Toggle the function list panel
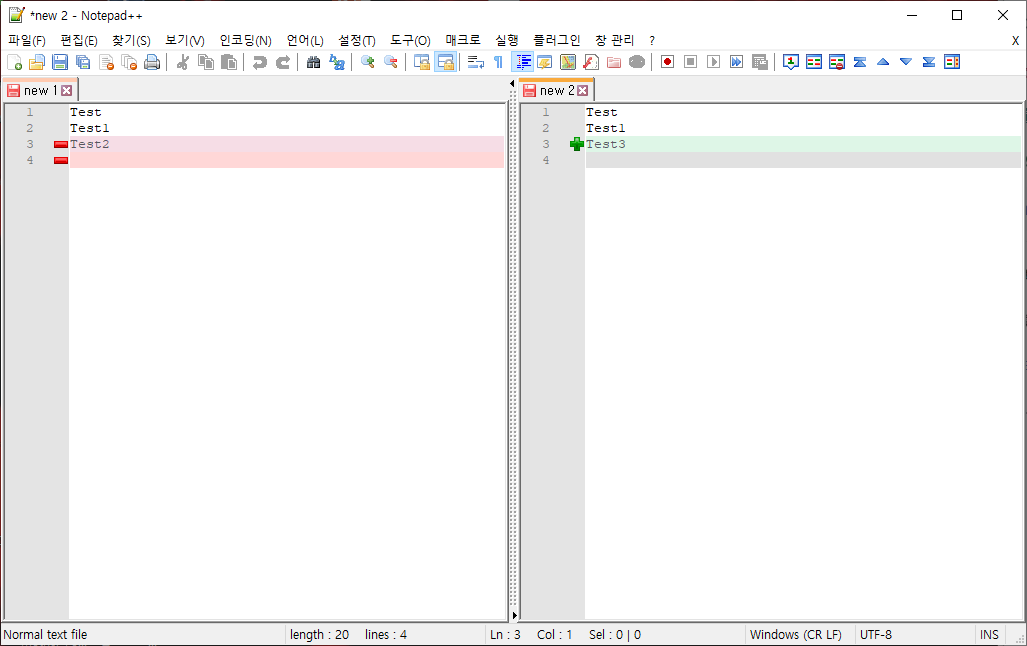1027x646 pixels. 591,62
